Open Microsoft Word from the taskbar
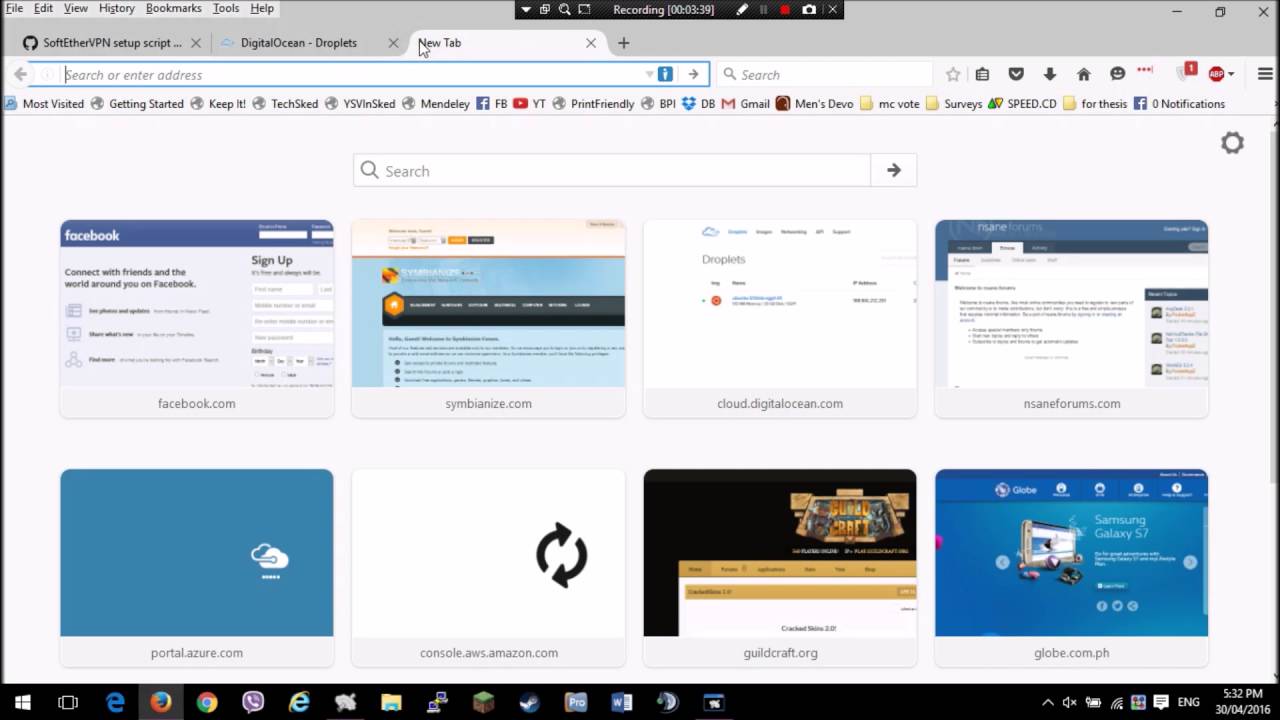This screenshot has height=720, width=1280. (x=621, y=702)
